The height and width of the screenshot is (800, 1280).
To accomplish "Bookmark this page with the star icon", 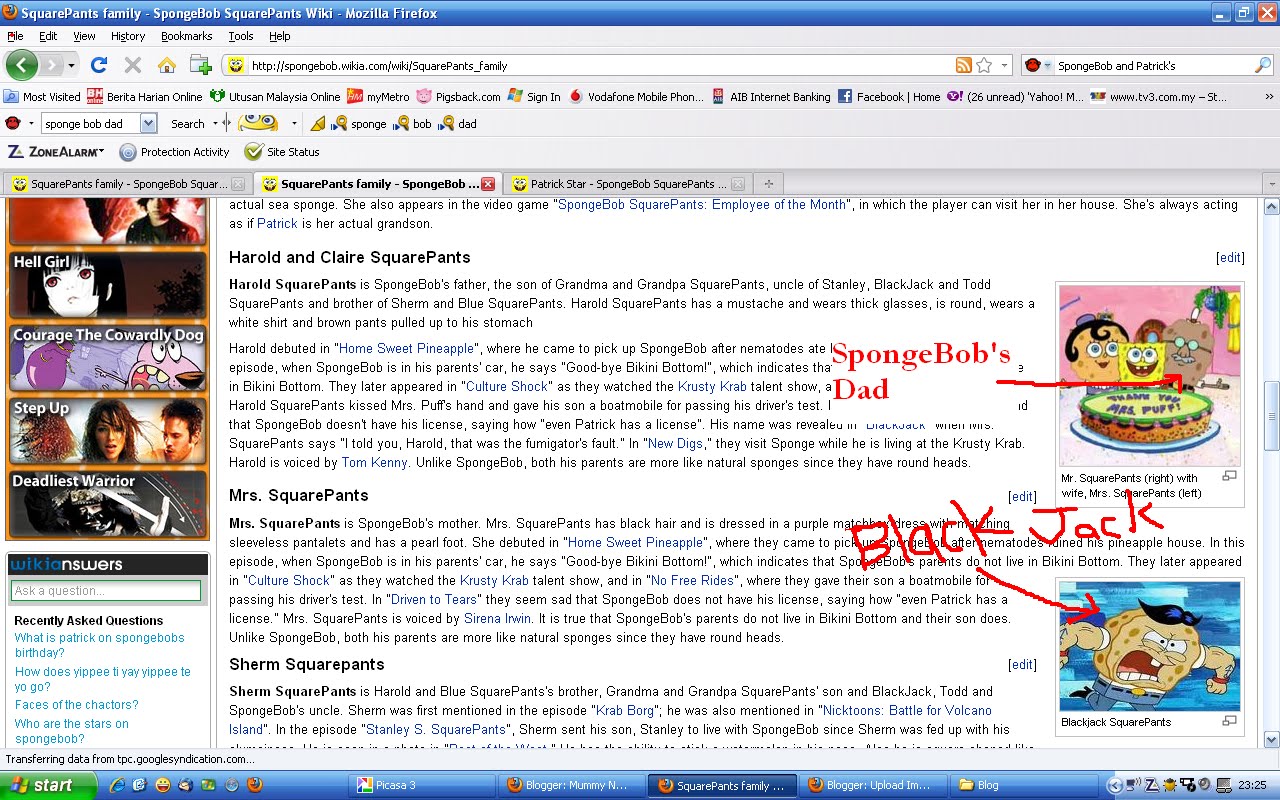I will point(984,65).
